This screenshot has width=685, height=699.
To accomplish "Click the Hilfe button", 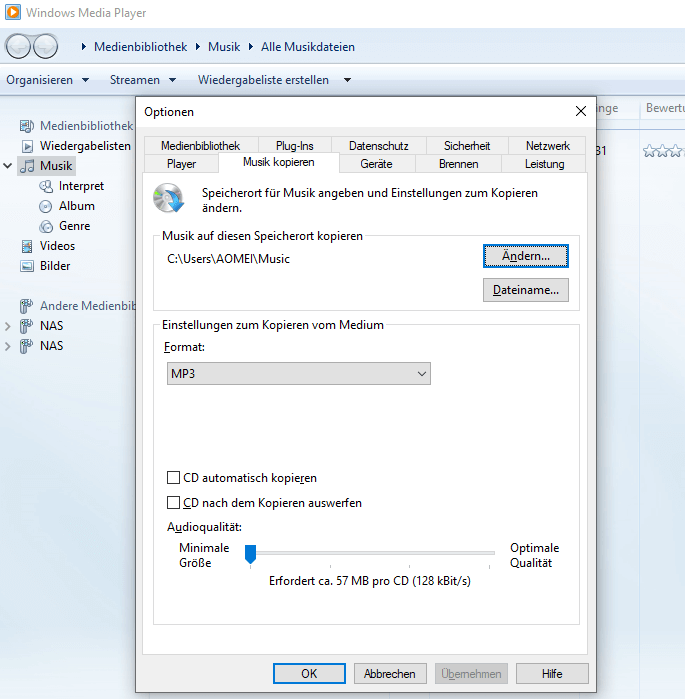I will tap(552, 674).
